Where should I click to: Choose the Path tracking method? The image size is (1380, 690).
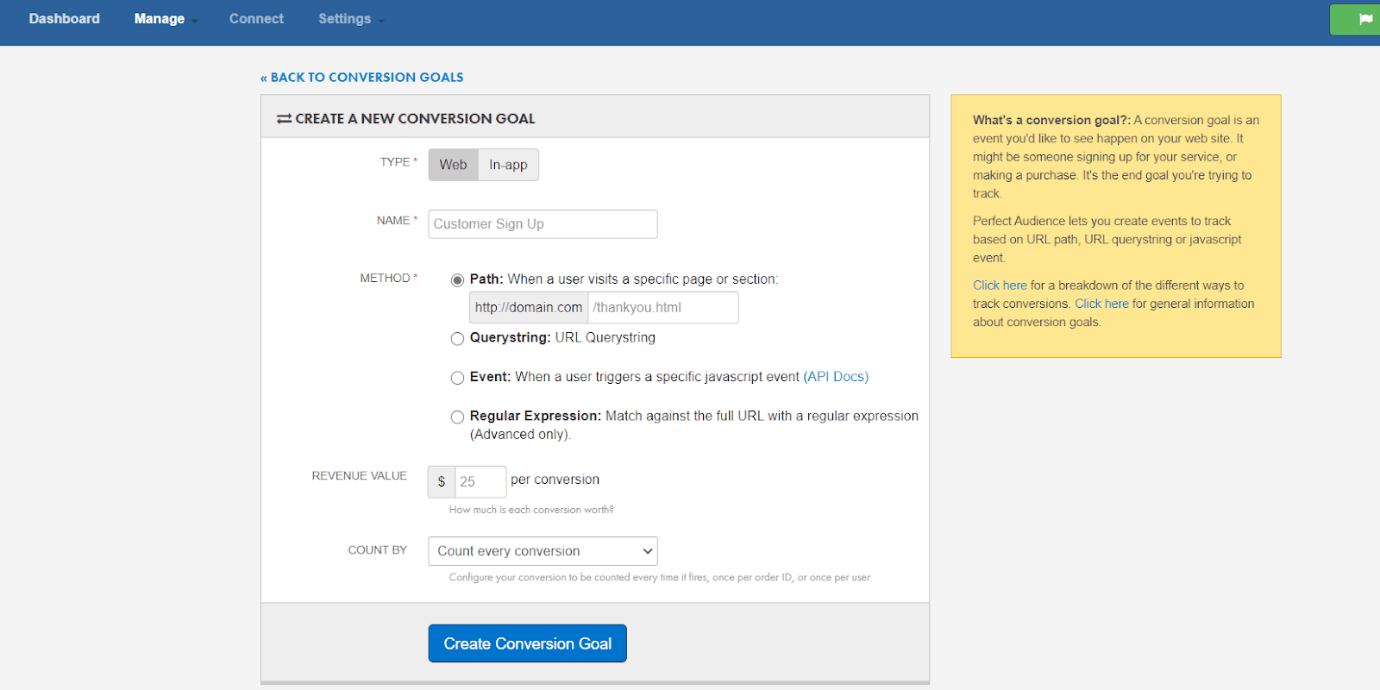(457, 280)
